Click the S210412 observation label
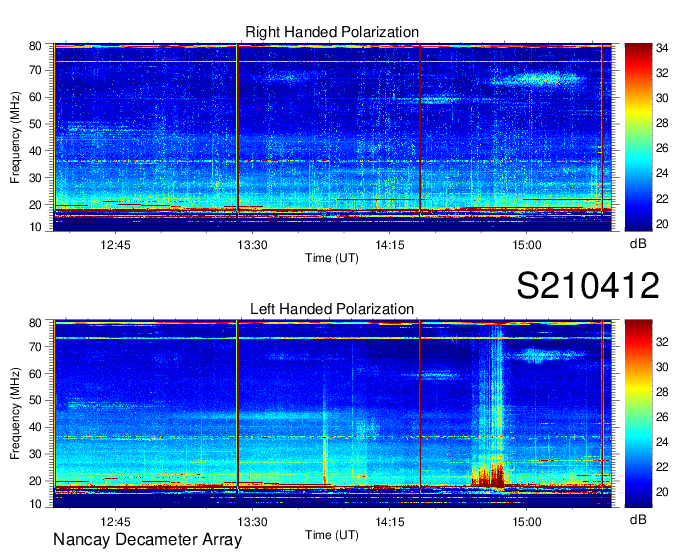The width and height of the screenshot is (680, 552). point(588,285)
